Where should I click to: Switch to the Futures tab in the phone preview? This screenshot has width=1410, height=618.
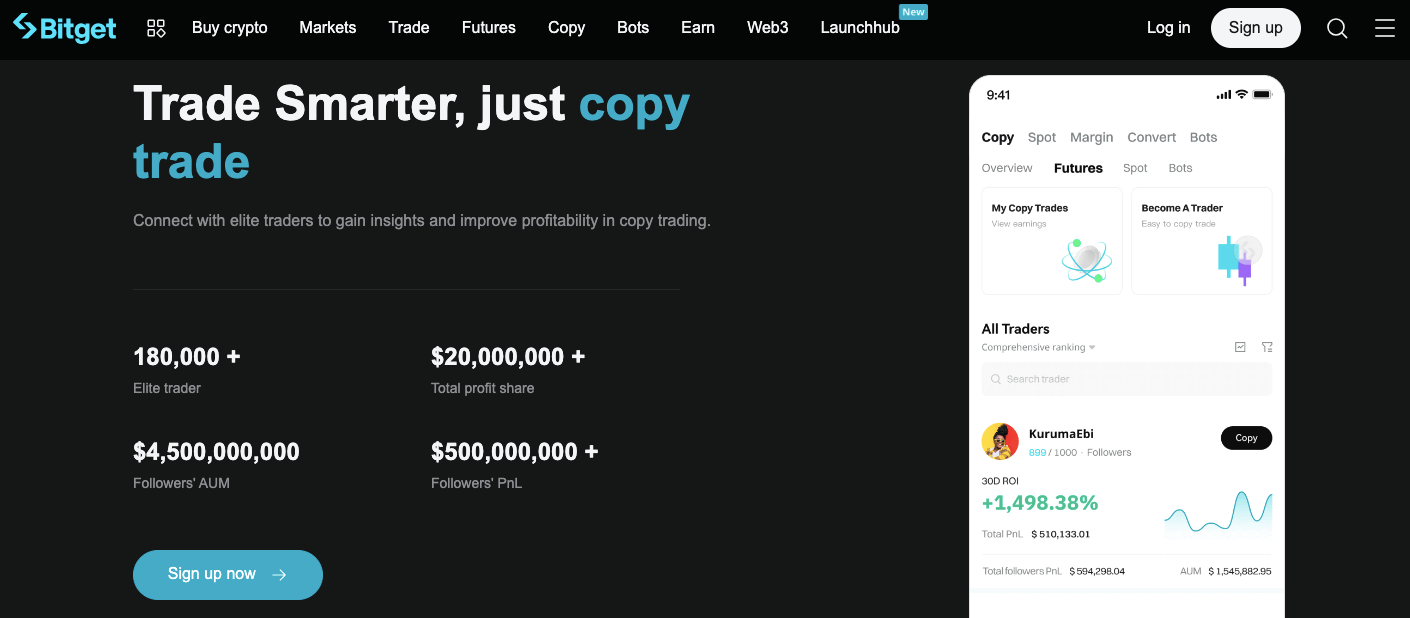[x=1078, y=168]
